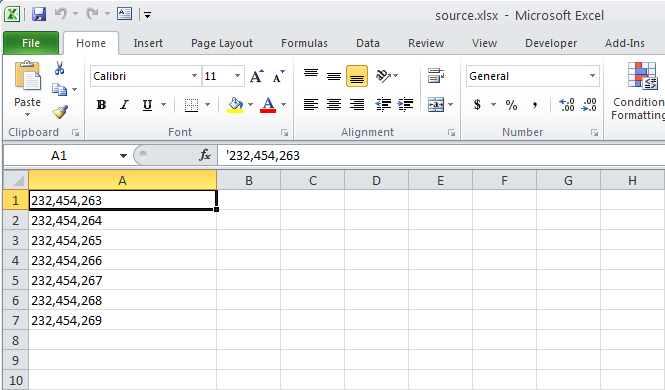Toggle the highlighted Bottom Align button

(x=357, y=76)
